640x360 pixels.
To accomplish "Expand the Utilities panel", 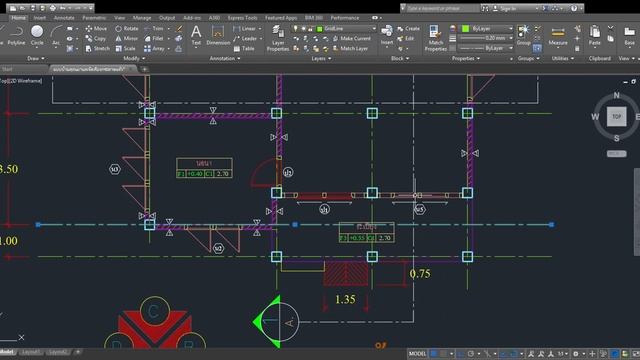I will pyautogui.click(x=563, y=58).
